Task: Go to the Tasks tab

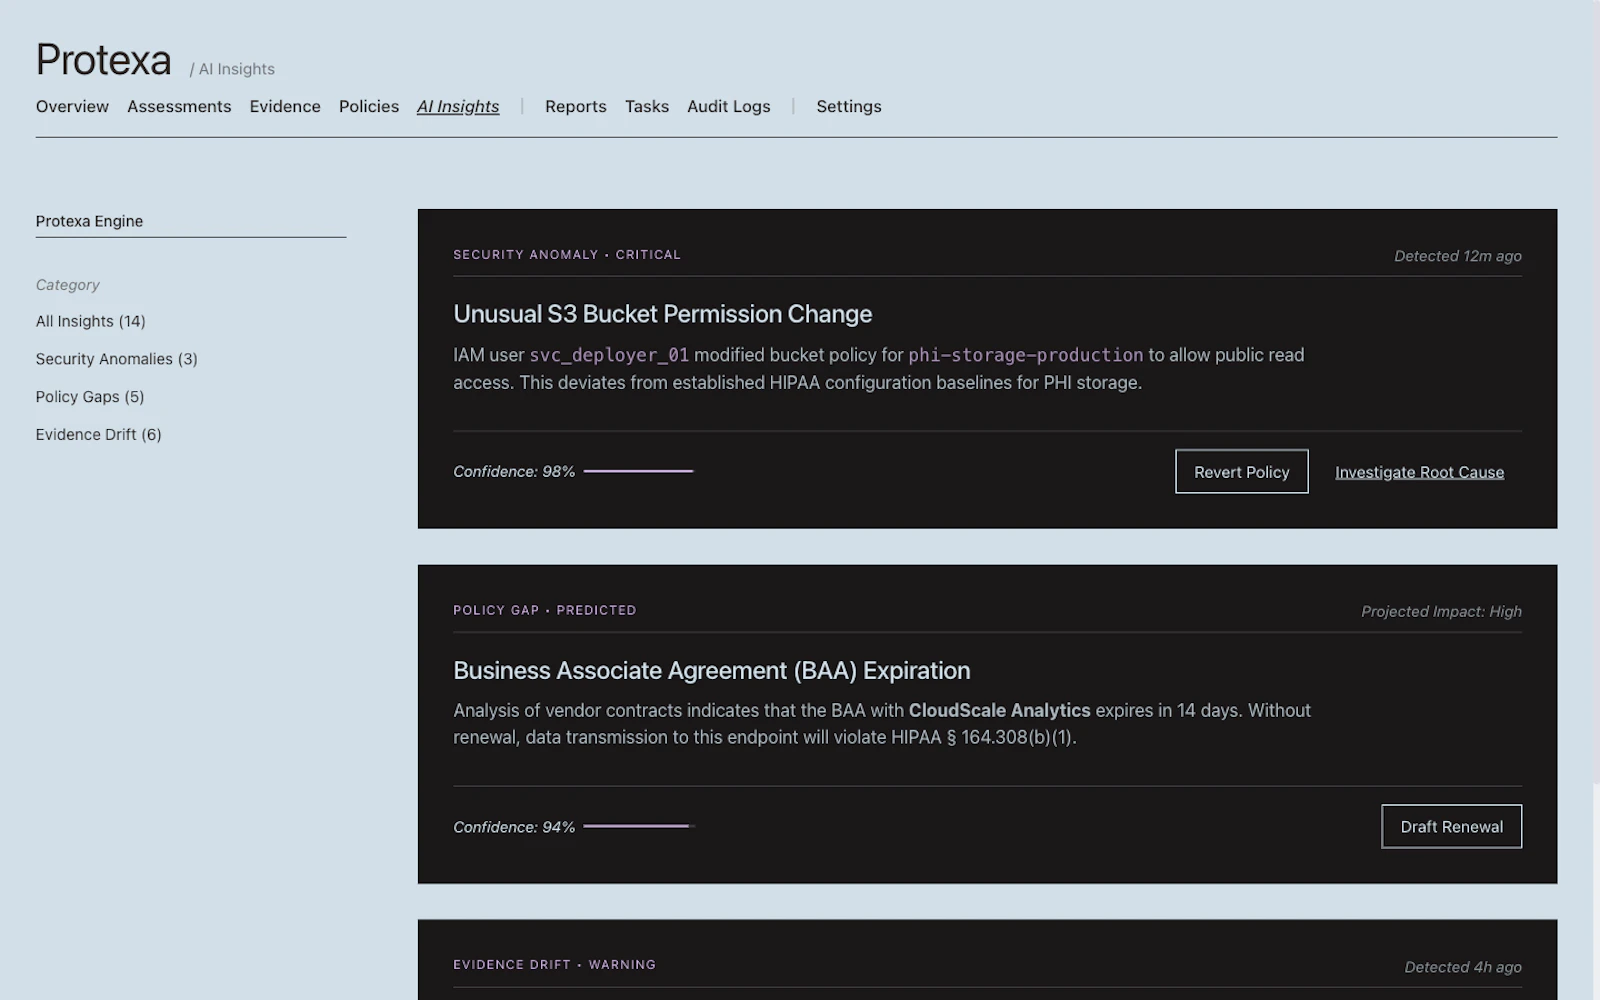Action: [x=647, y=106]
